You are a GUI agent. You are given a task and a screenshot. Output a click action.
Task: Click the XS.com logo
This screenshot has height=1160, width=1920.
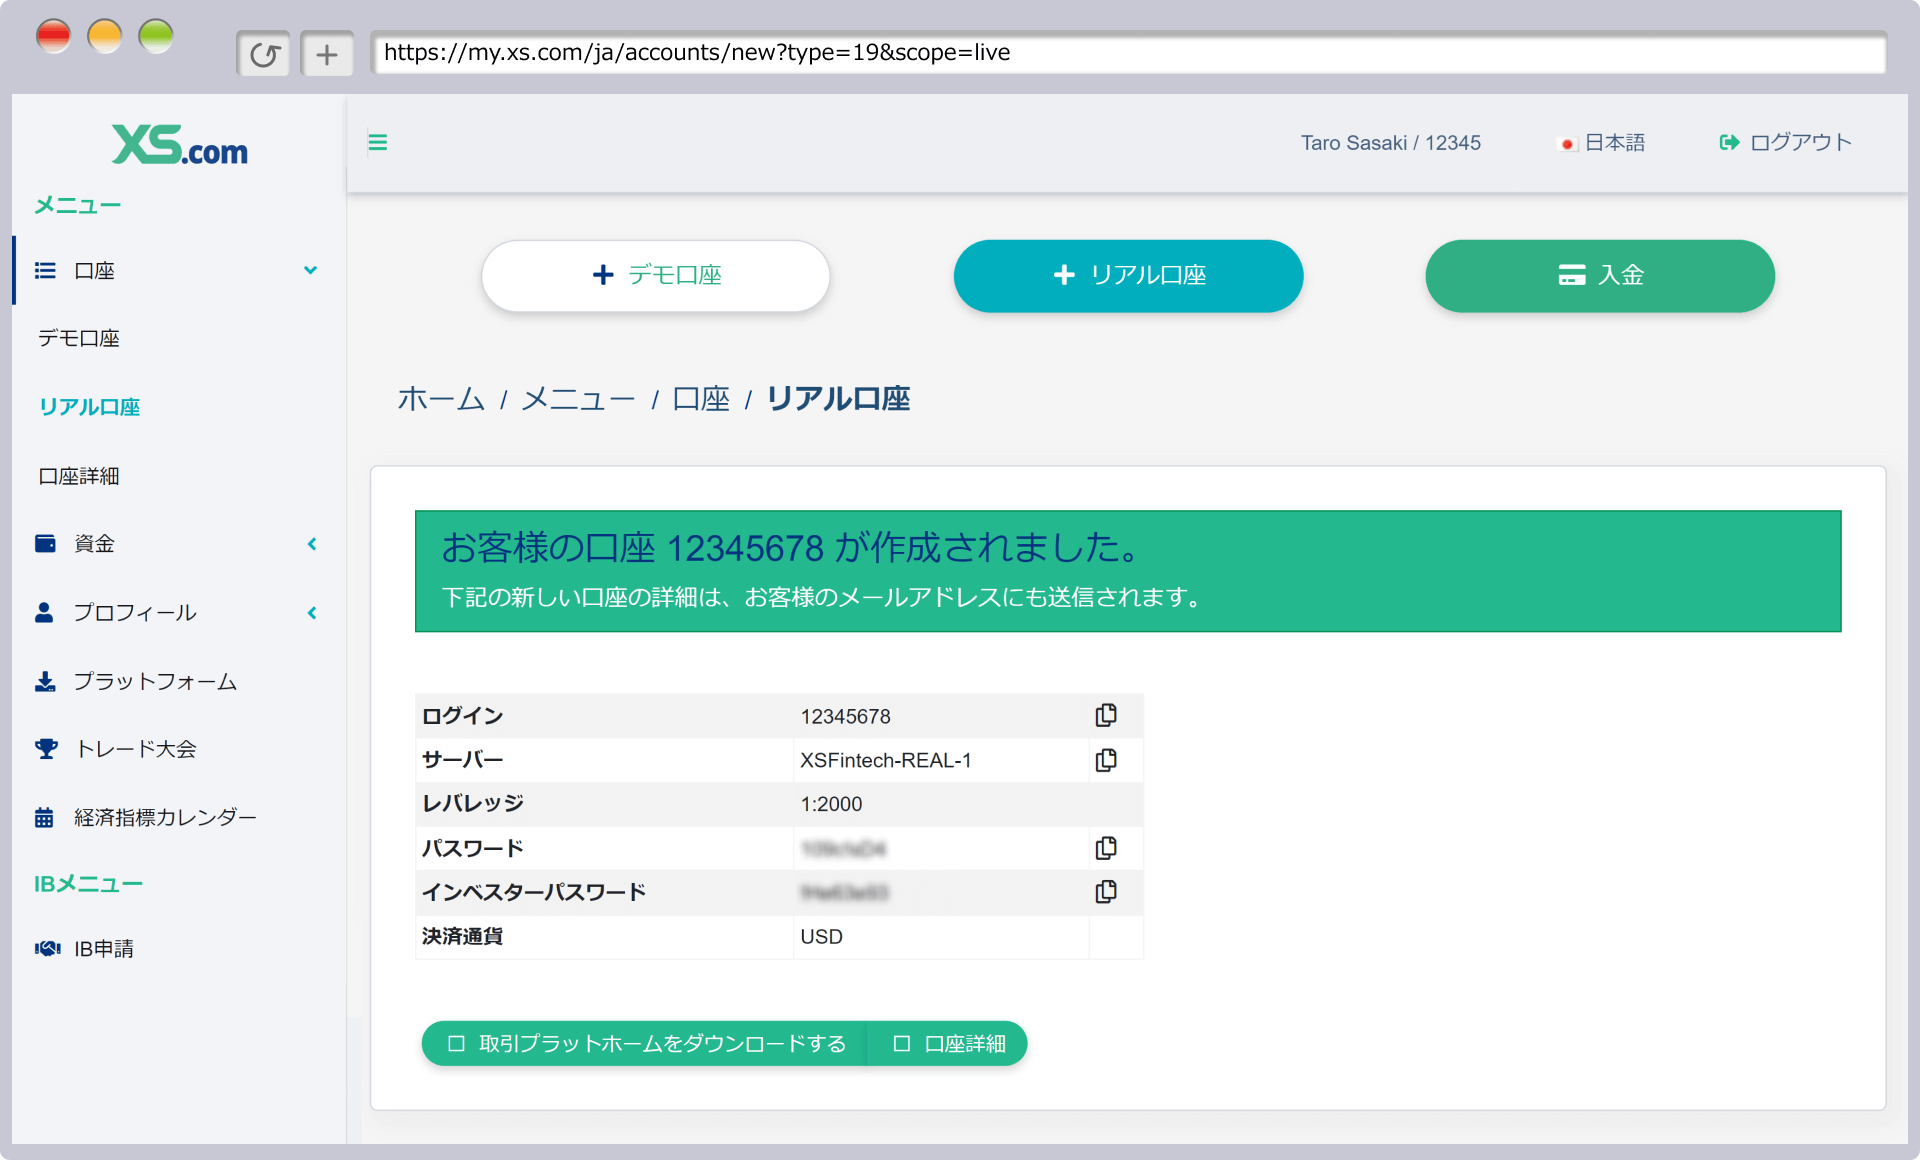[180, 145]
